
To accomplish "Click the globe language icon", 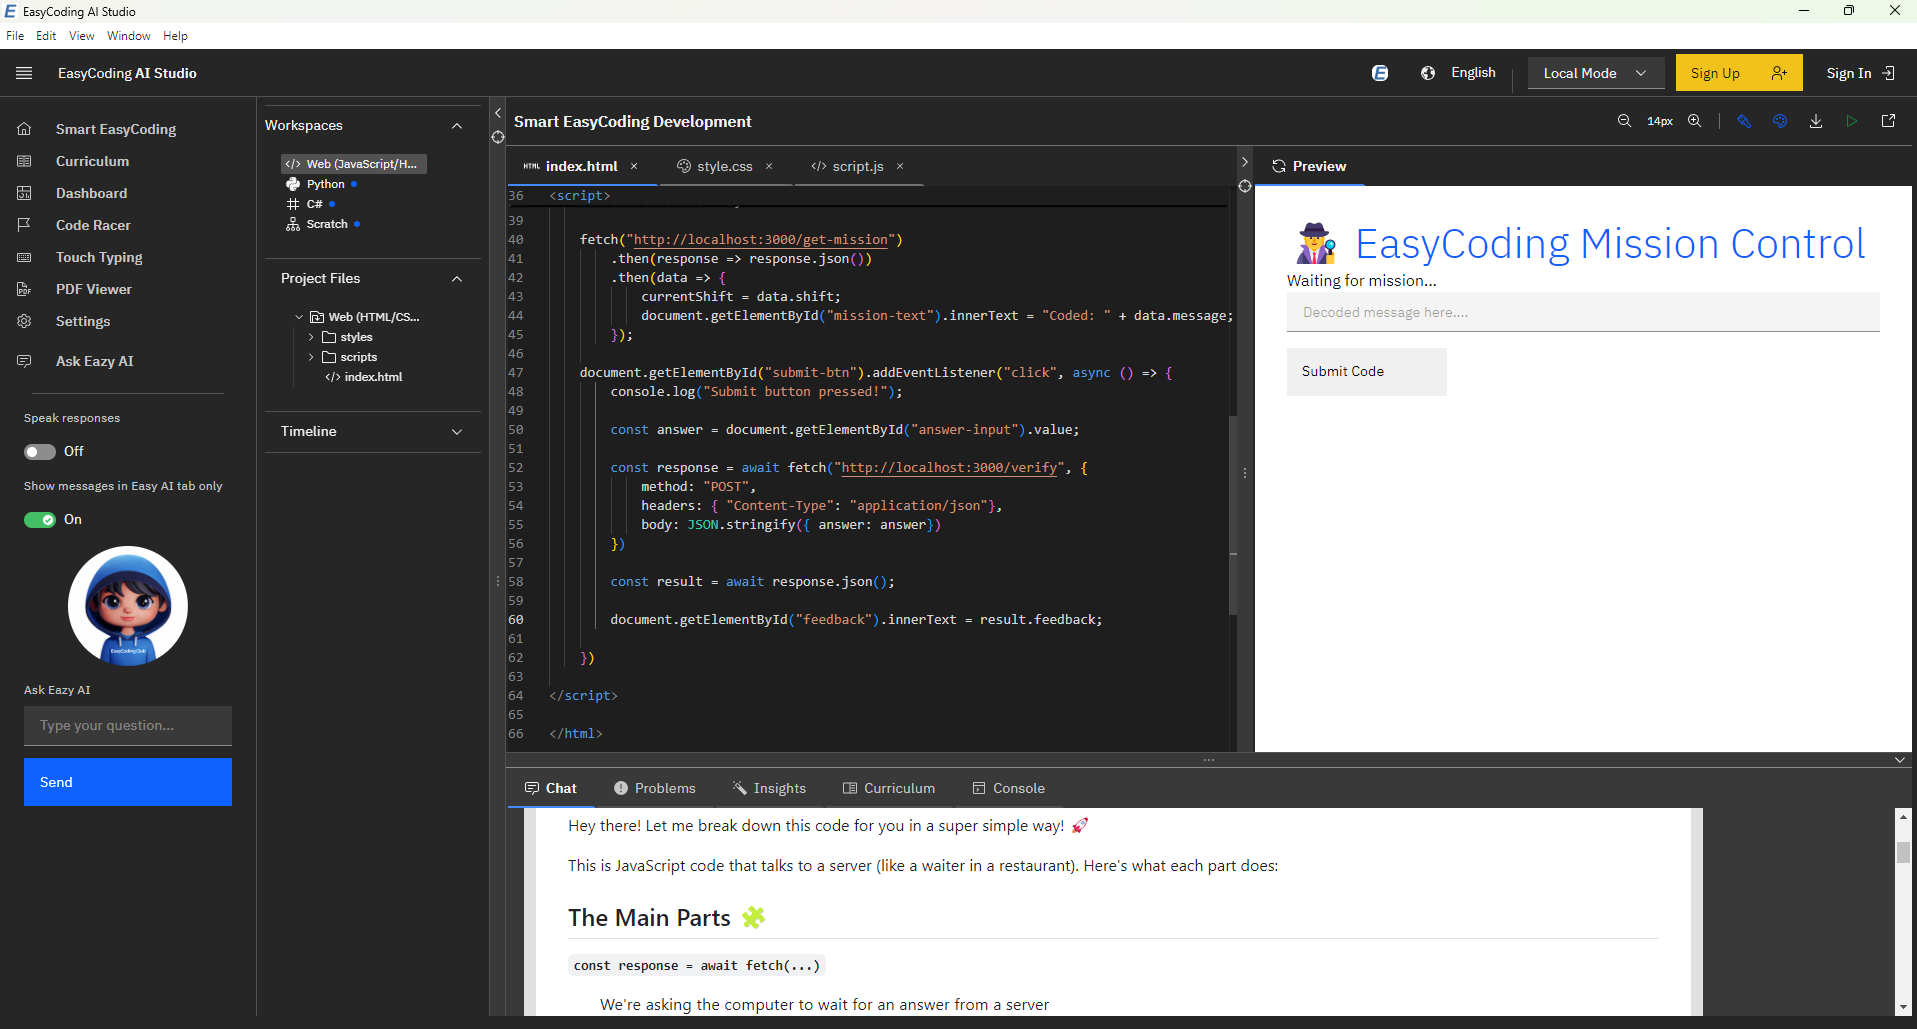I will 1428,73.
